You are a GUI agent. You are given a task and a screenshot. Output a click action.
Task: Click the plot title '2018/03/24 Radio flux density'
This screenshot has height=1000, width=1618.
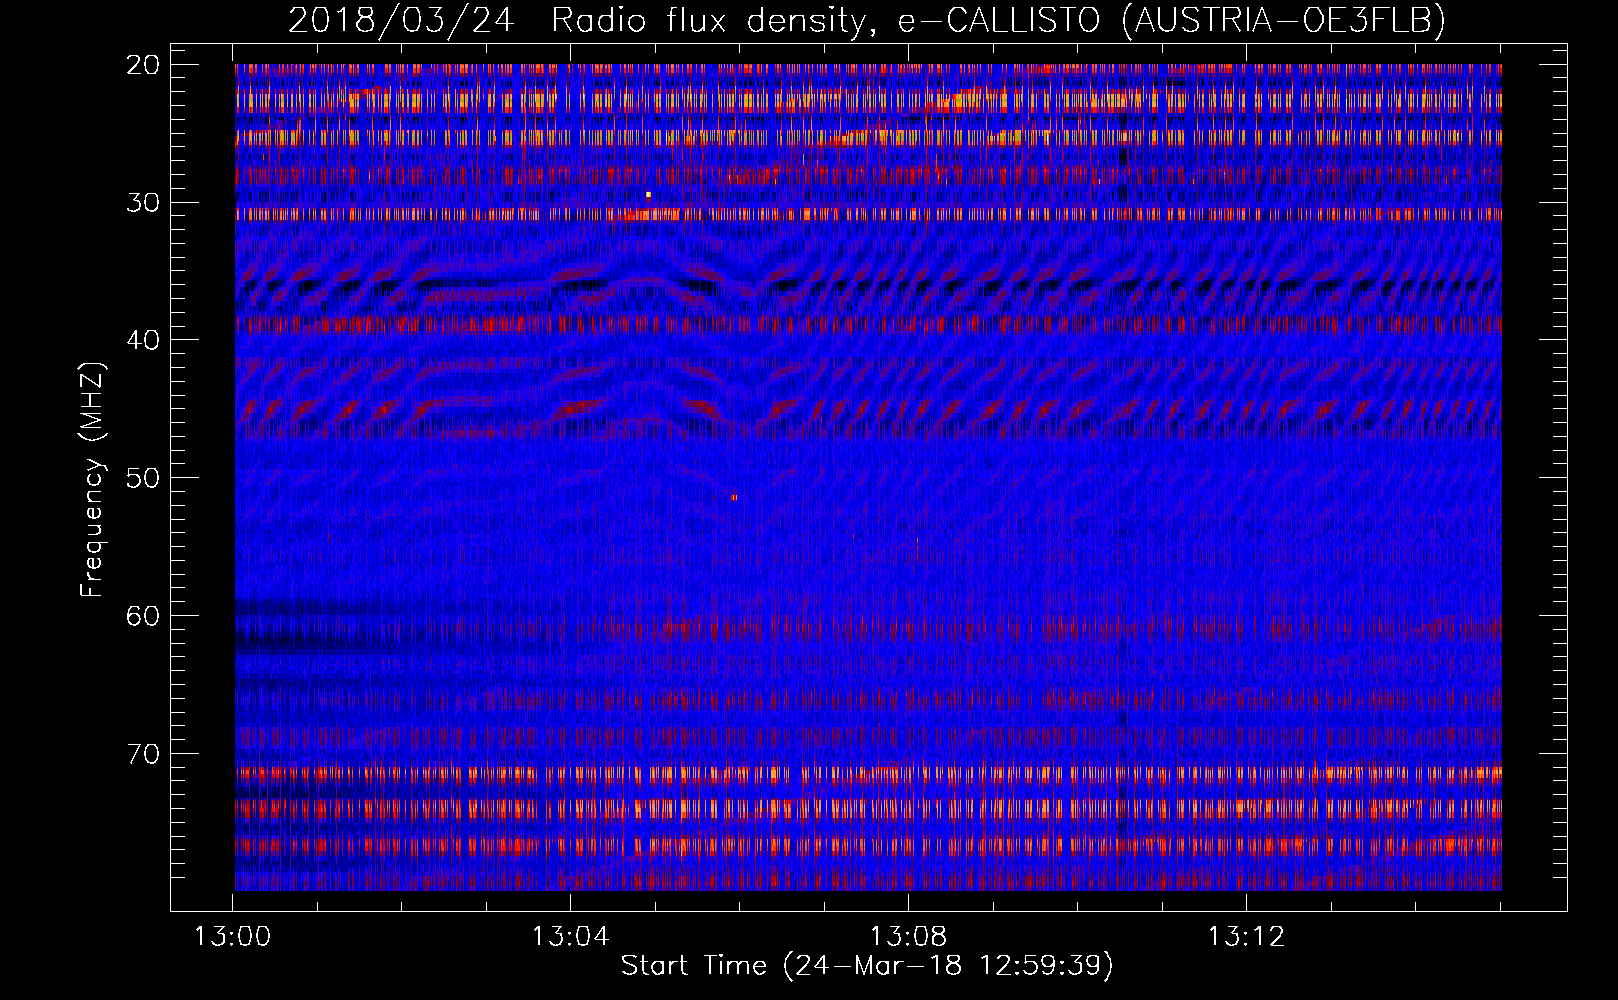[577, 20]
